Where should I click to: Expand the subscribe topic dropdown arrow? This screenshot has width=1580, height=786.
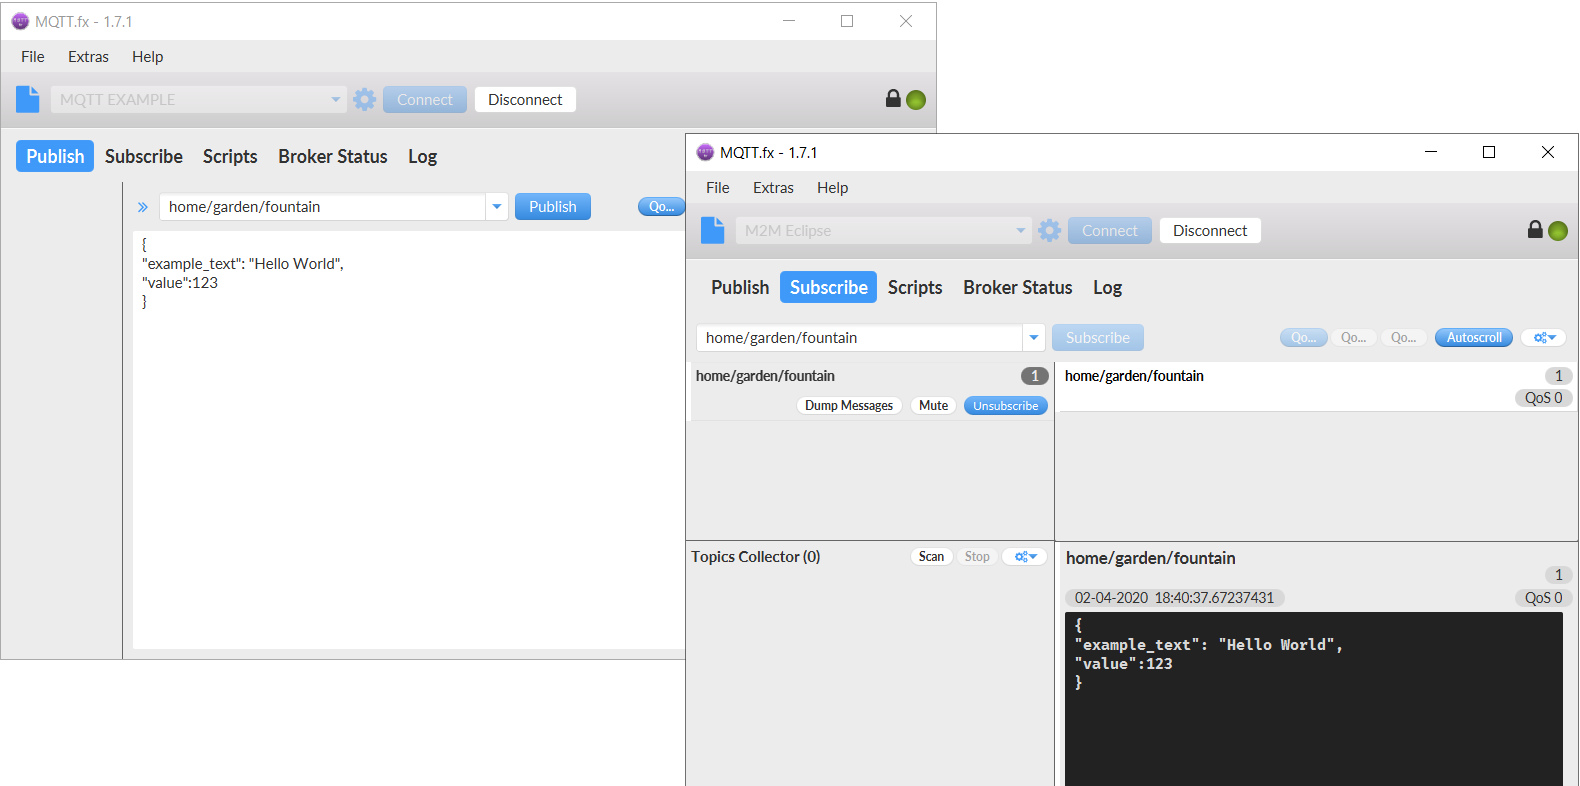click(1034, 338)
